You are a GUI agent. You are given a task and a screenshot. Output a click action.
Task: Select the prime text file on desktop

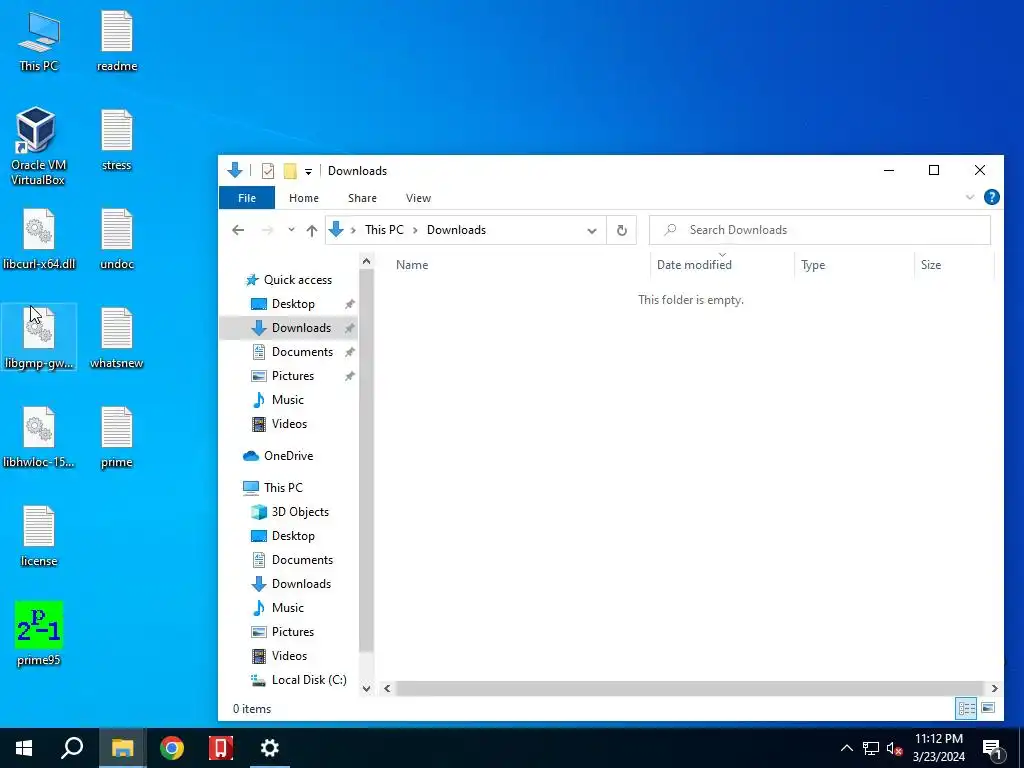point(117,437)
